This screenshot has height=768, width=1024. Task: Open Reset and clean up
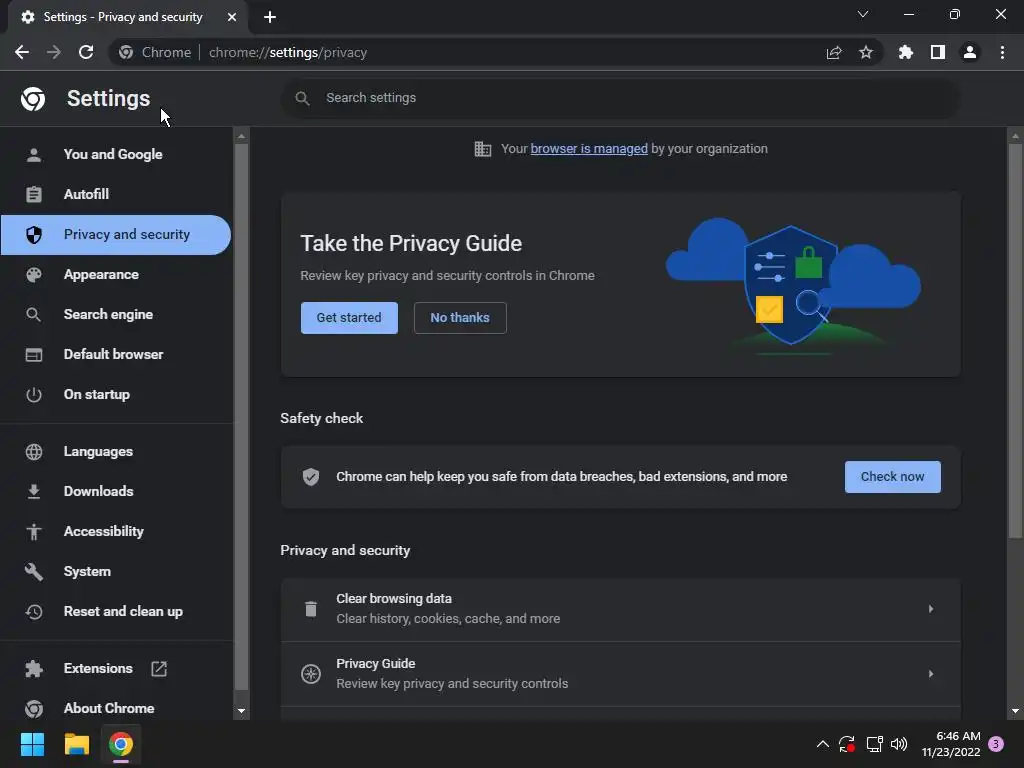[x=116, y=611]
